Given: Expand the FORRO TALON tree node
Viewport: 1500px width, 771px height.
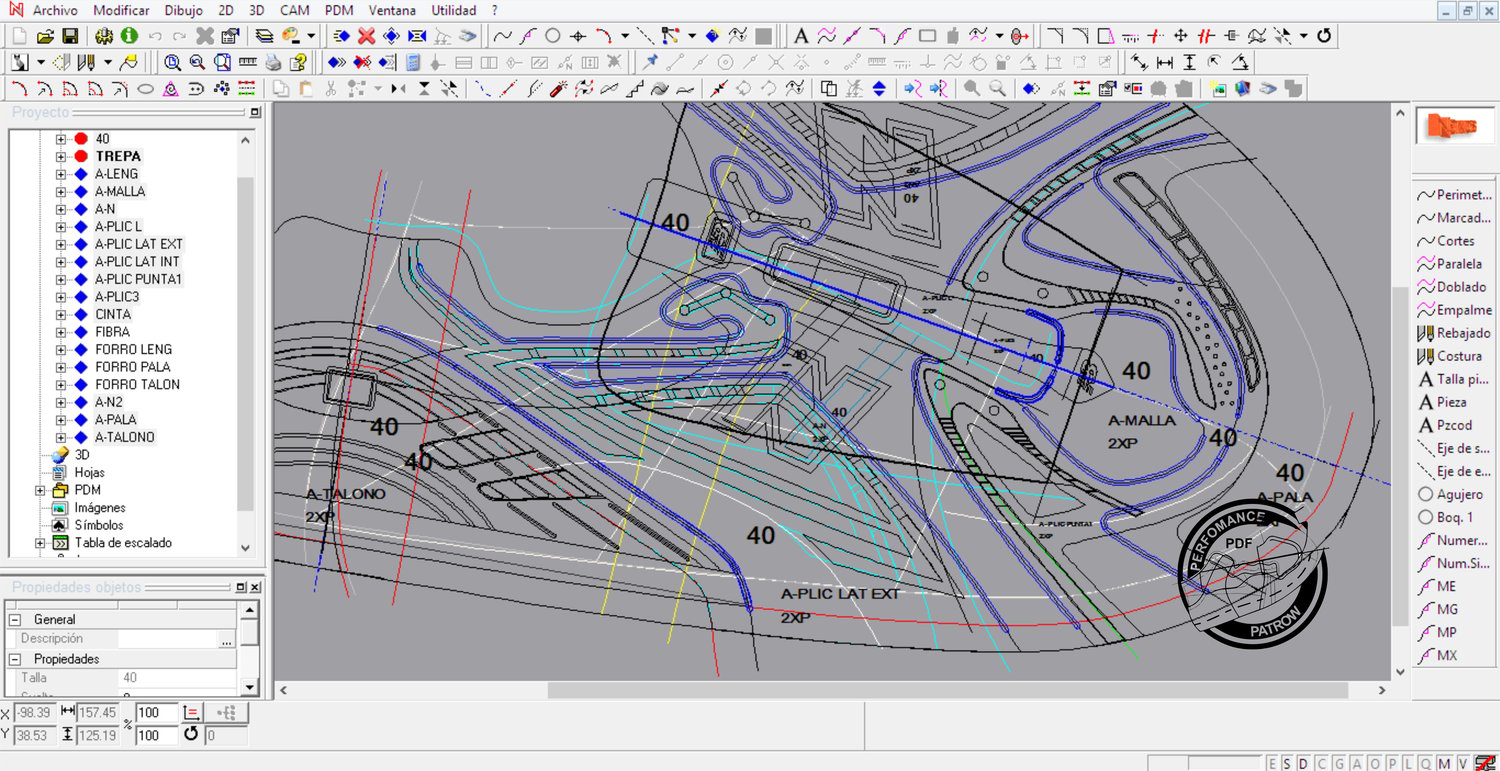Looking at the screenshot, I should [61, 384].
